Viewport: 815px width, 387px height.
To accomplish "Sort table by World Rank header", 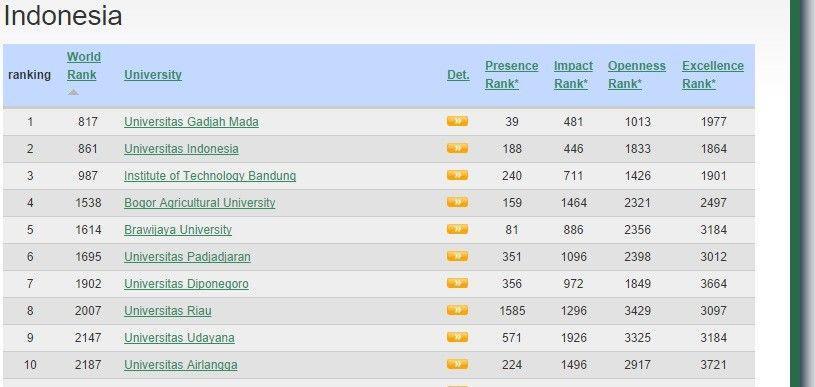I will [84, 65].
